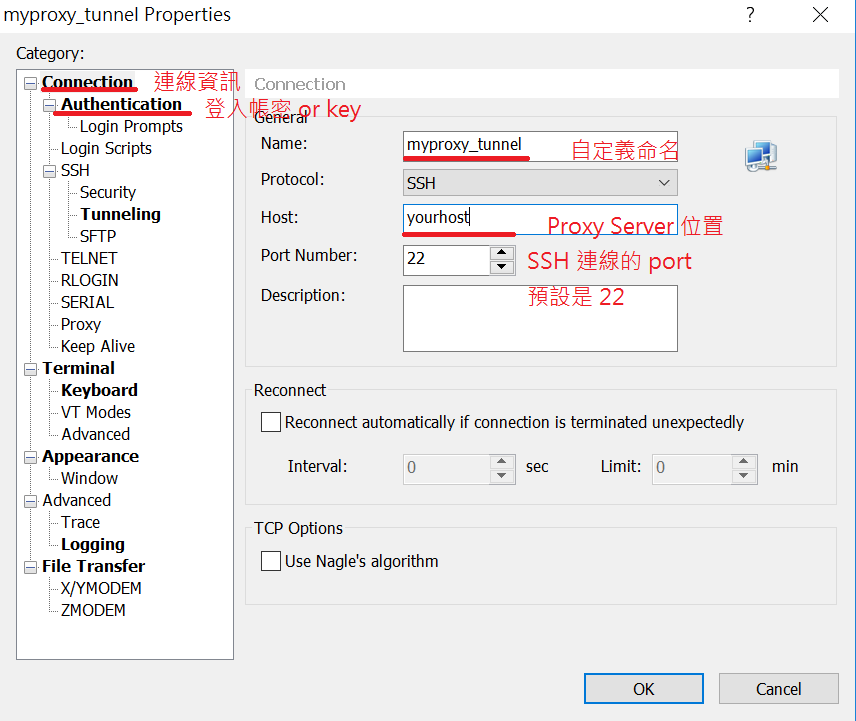This screenshot has height=721, width=856.
Task: Open SFTP settings
Action: click(x=98, y=236)
